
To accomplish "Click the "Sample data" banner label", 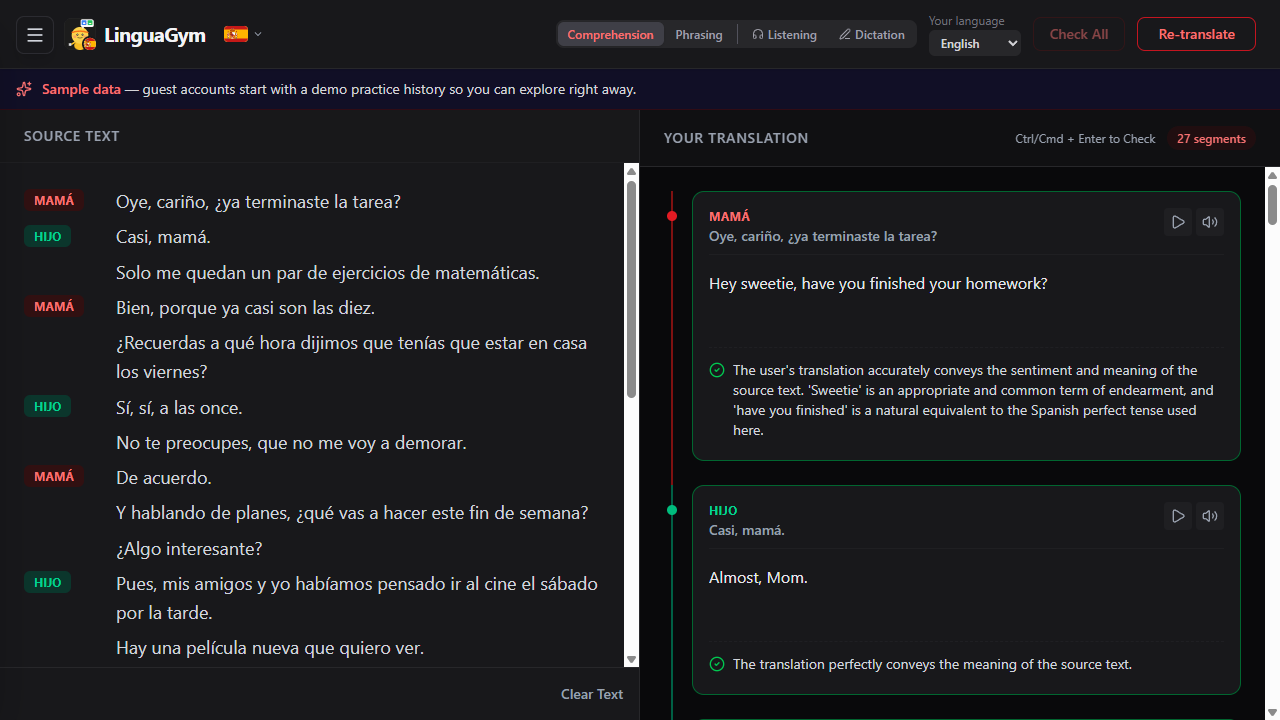I will click(x=81, y=89).
